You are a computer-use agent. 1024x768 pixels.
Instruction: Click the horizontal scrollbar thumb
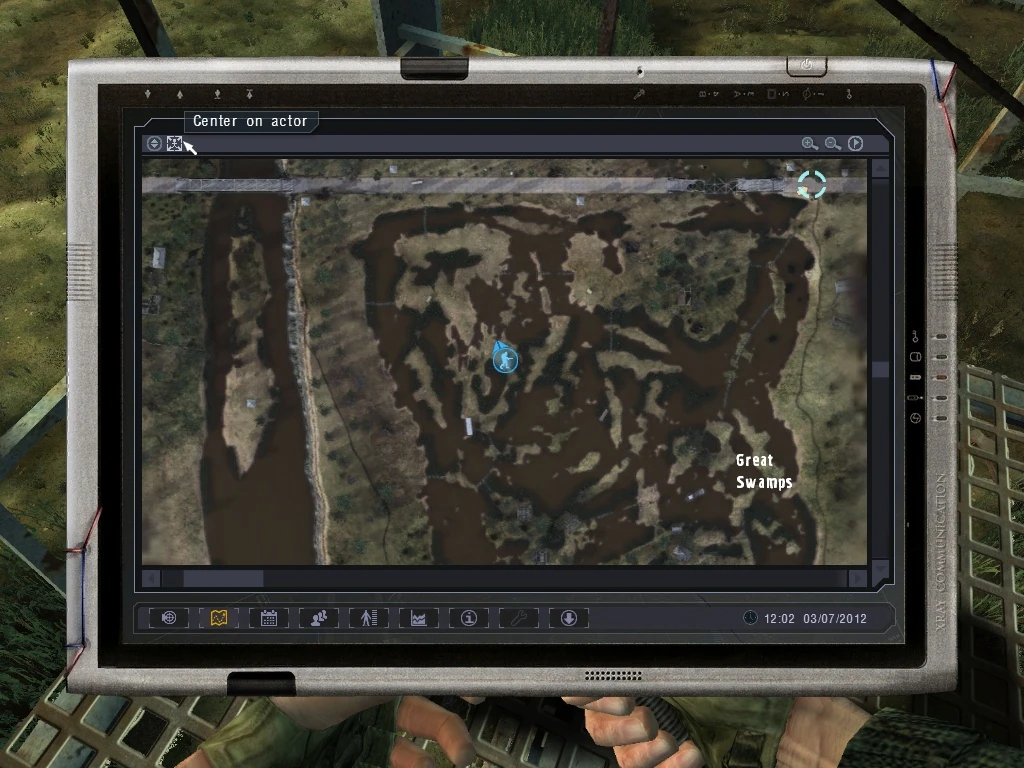pyautogui.click(x=223, y=579)
